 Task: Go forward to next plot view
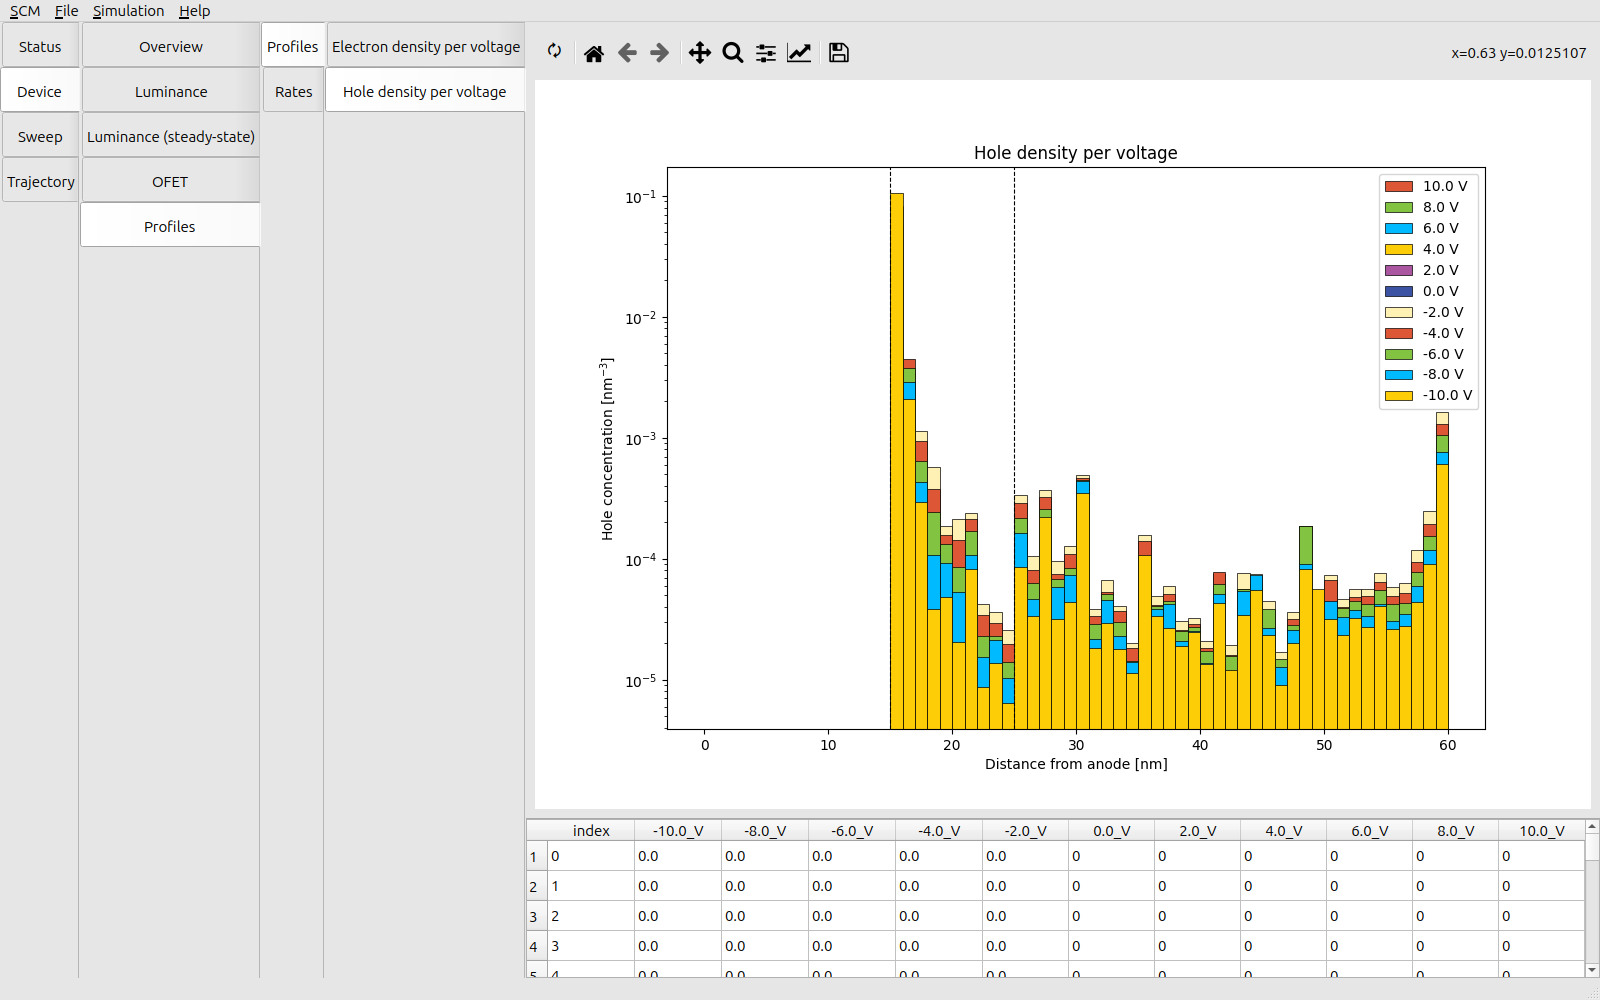click(x=660, y=53)
